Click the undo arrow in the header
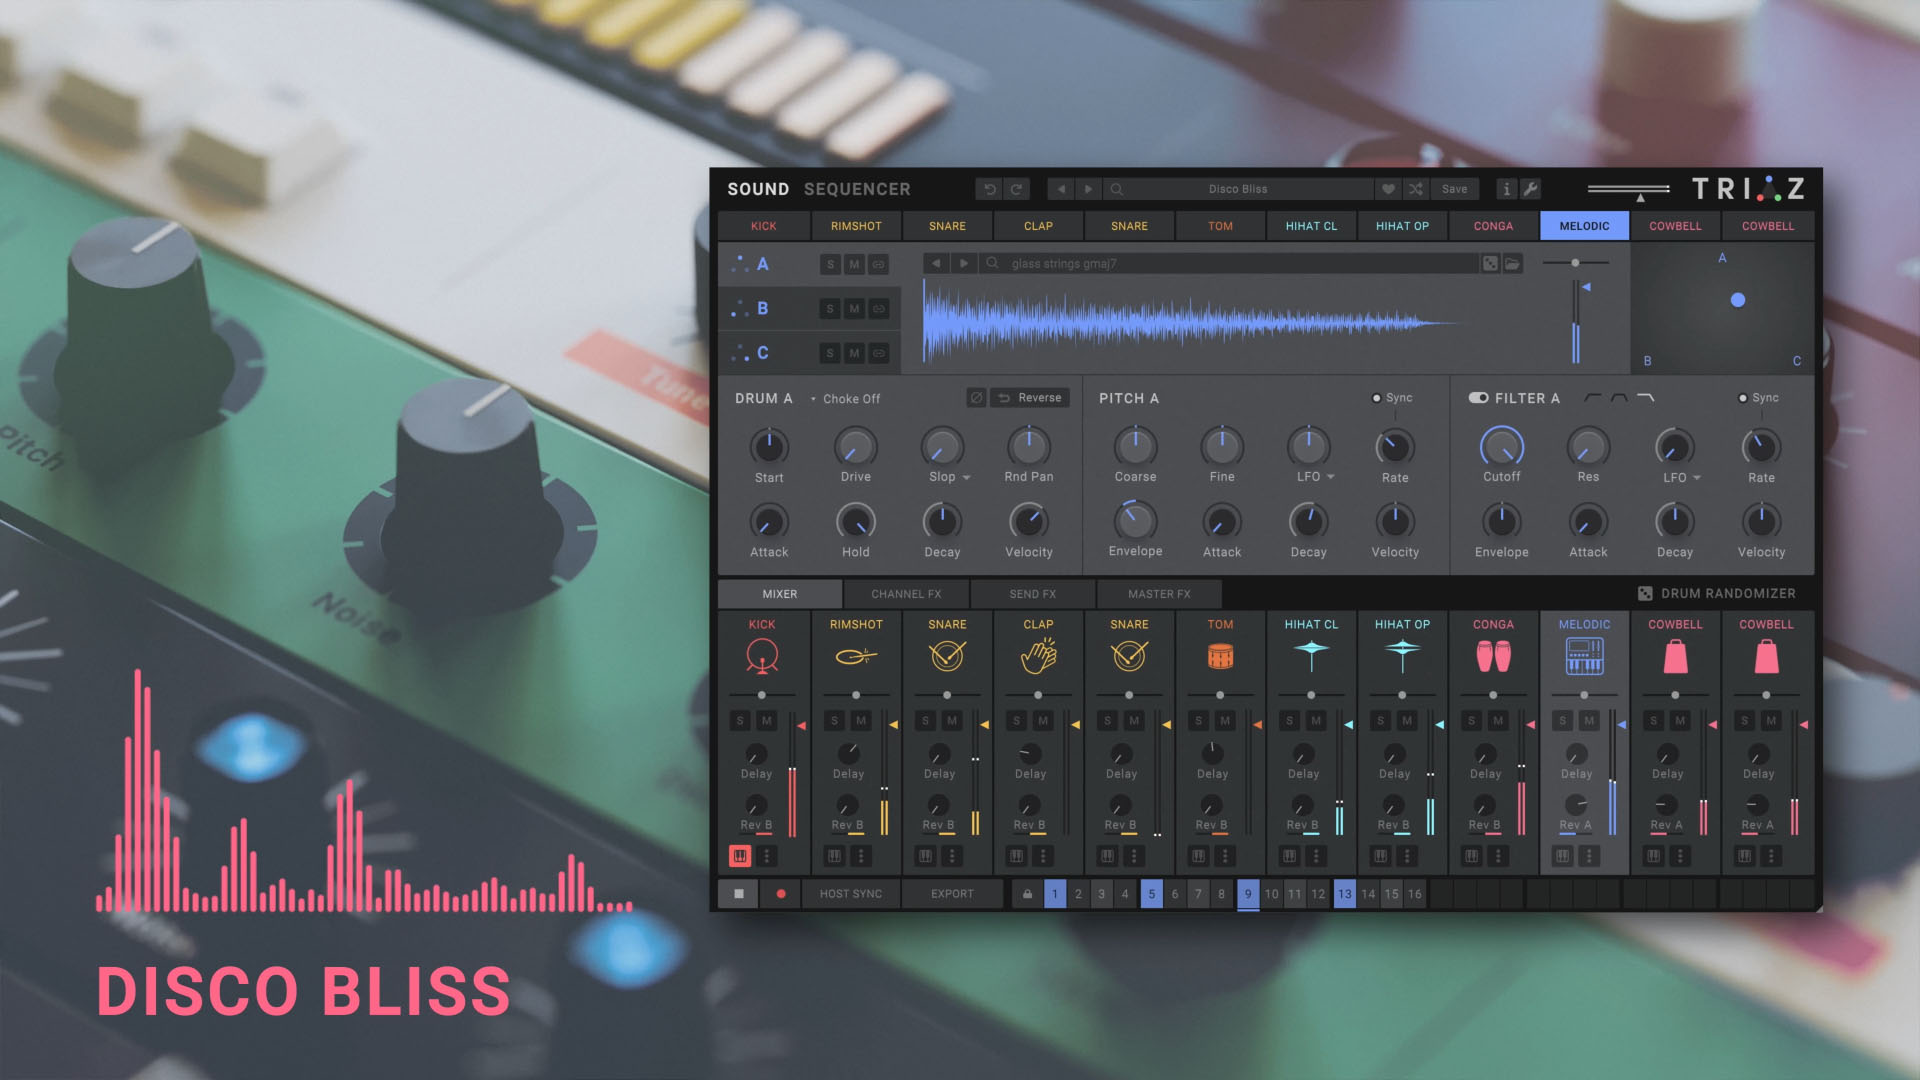This screenshot has height=1080, width=1920. click(x=989, y=189)
